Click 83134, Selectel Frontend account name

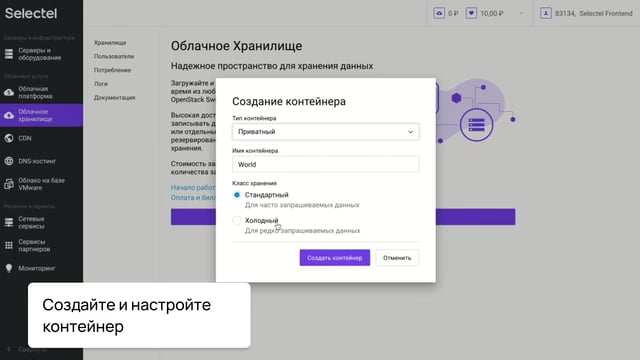[593, 13]
